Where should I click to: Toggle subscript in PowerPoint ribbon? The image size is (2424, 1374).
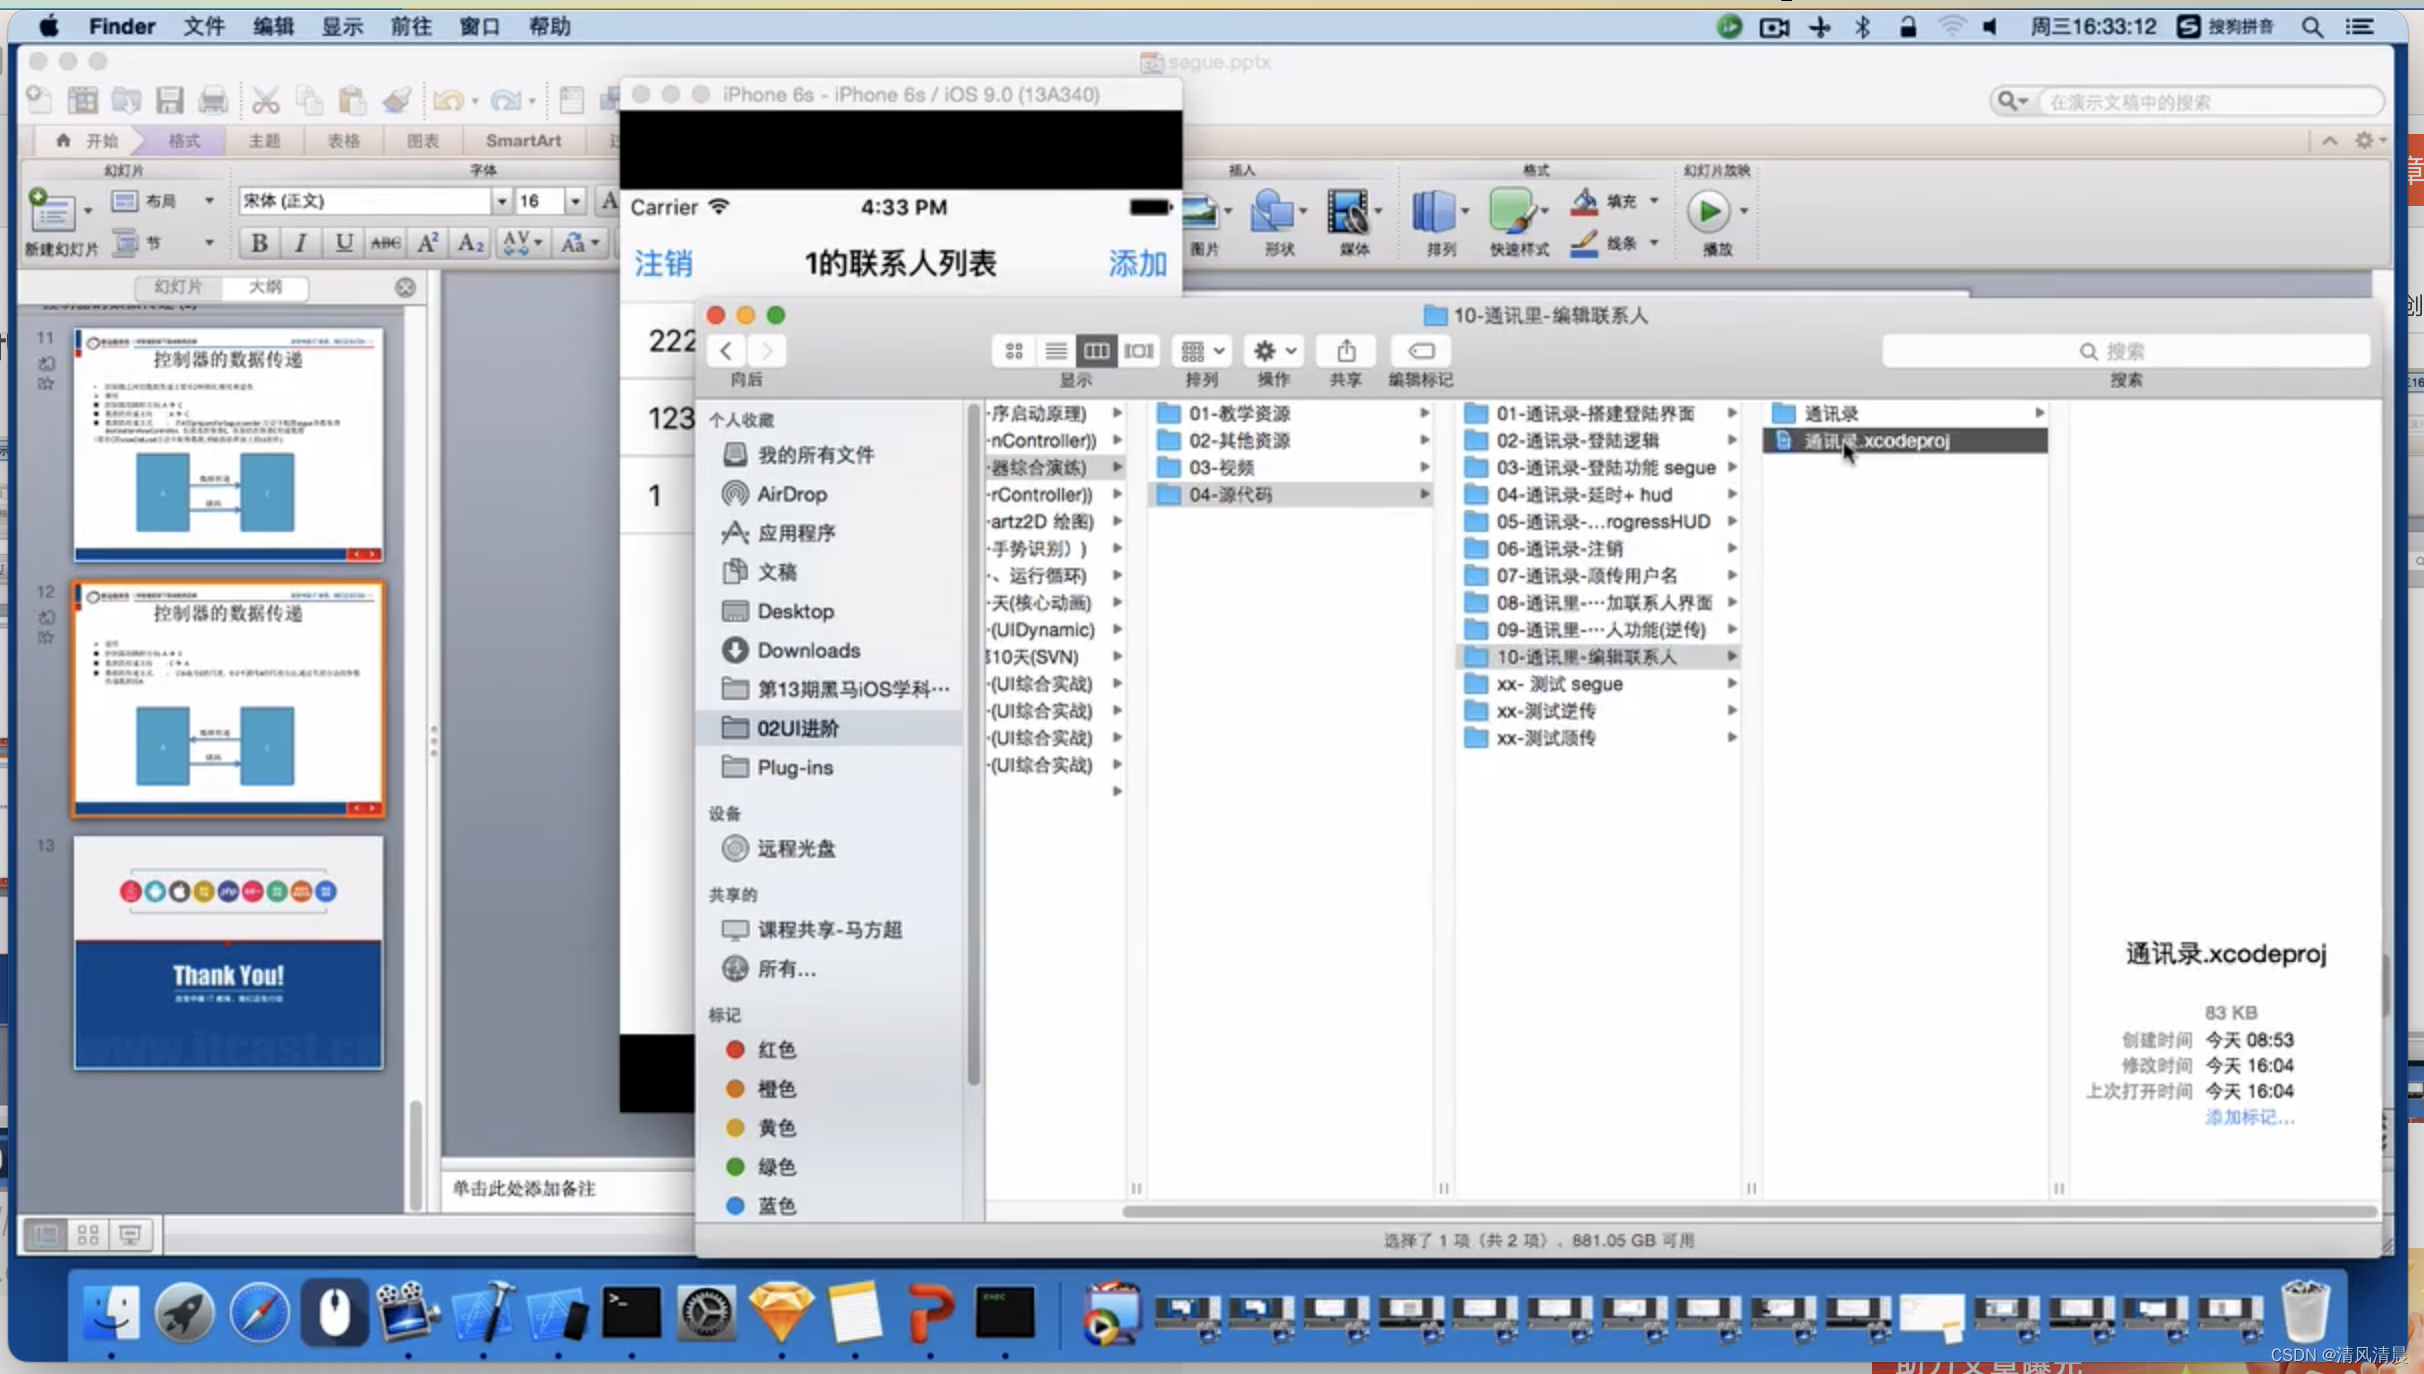coord(469,242)
